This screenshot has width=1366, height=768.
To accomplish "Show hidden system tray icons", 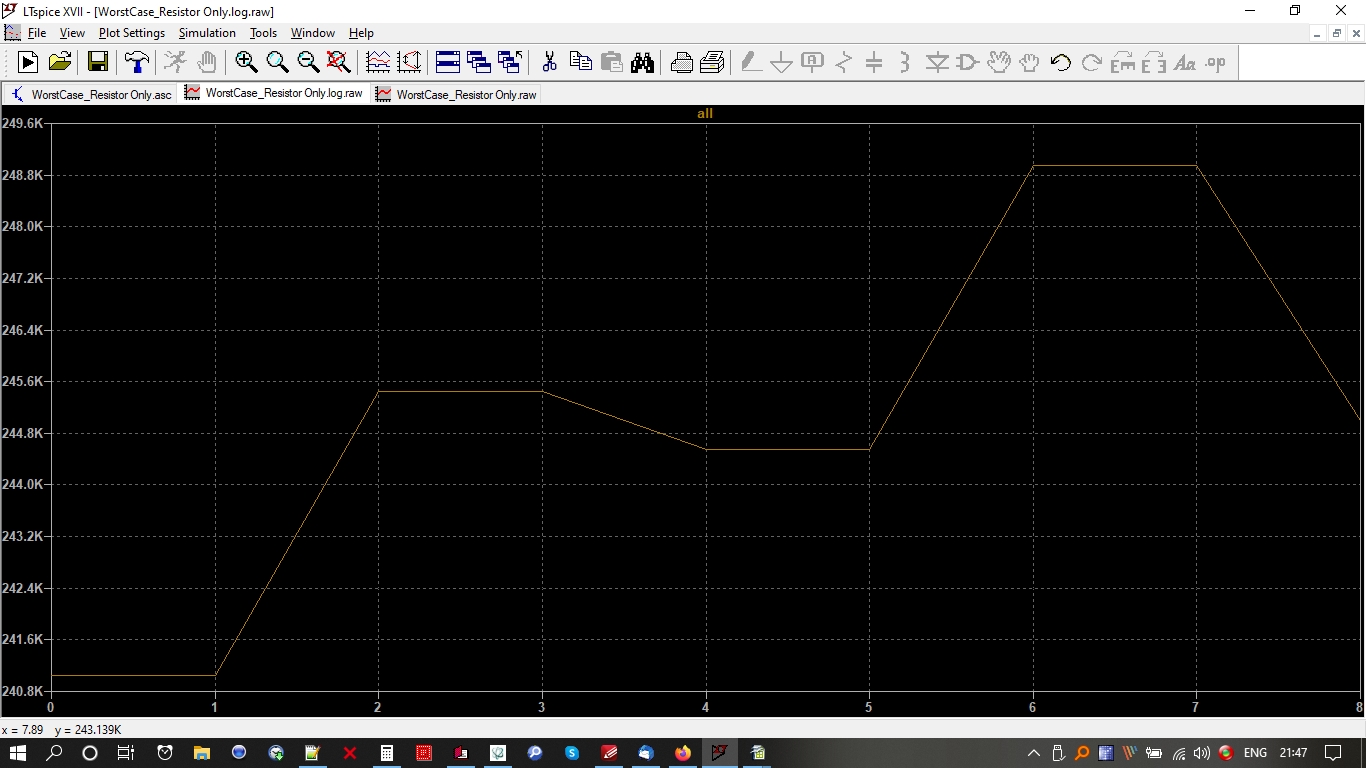I will [x=1033, y=752].
